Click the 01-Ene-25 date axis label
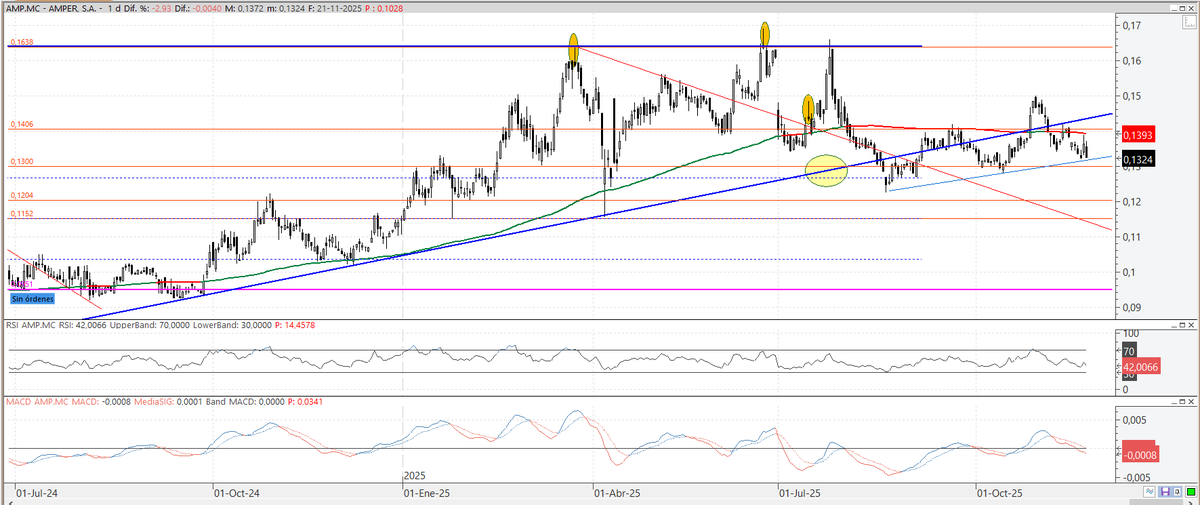1200x505 pixels. (426, 492)
